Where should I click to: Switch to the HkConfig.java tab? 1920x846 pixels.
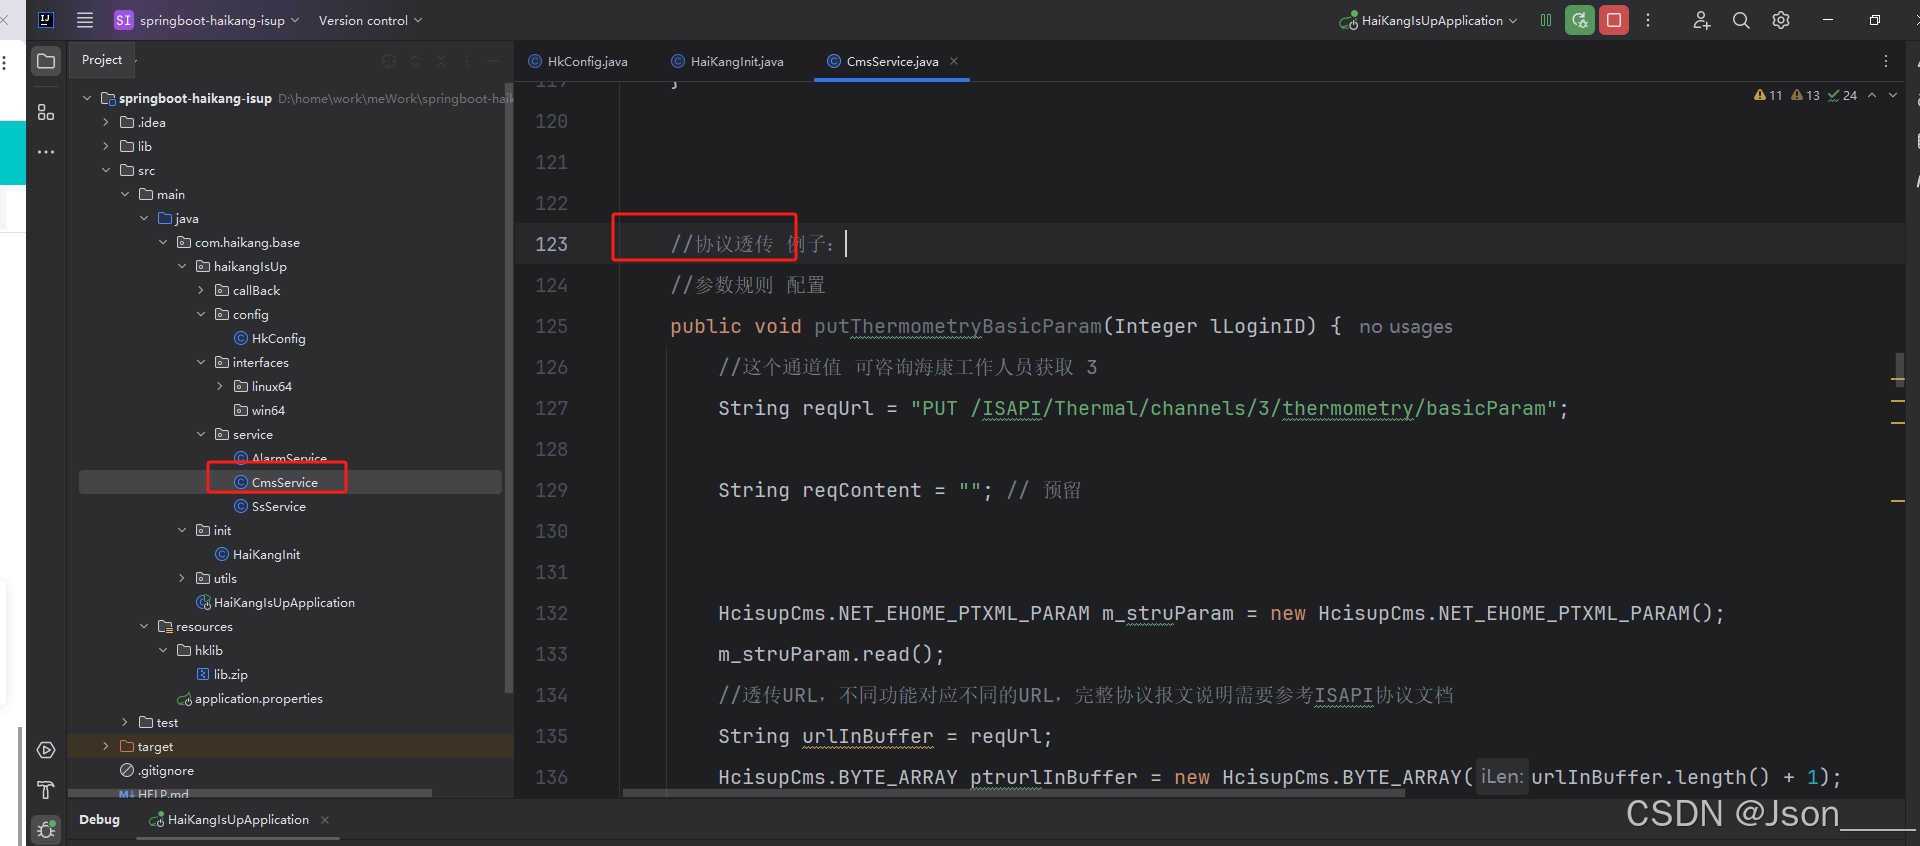point(578,61)
